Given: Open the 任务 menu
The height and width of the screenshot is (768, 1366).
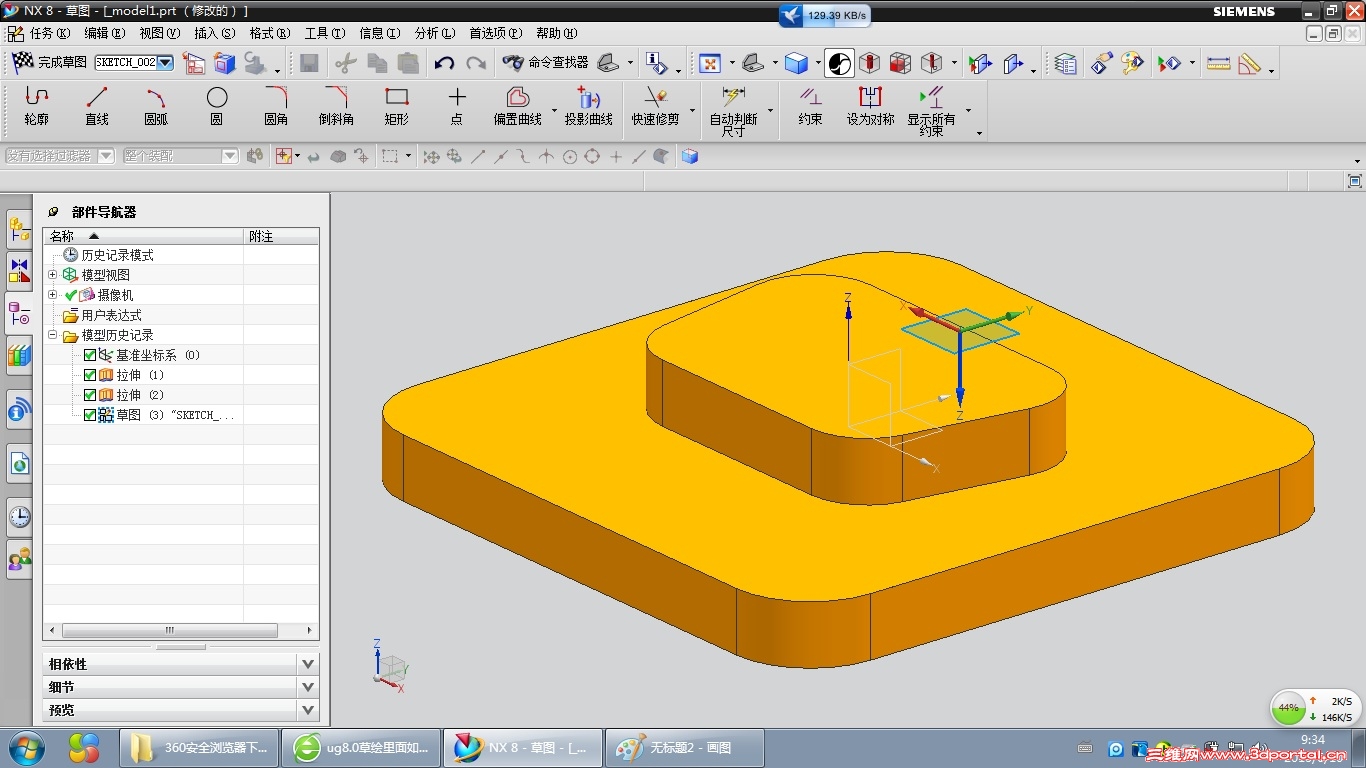Looking at the screenshot, I should pyautogui.click(x=49, y=33).
